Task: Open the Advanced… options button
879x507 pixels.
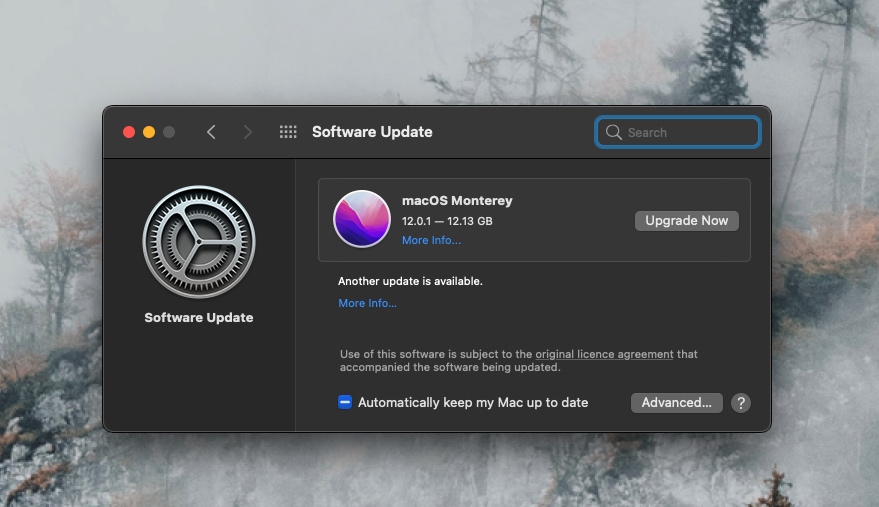Action: coord(677,403)
